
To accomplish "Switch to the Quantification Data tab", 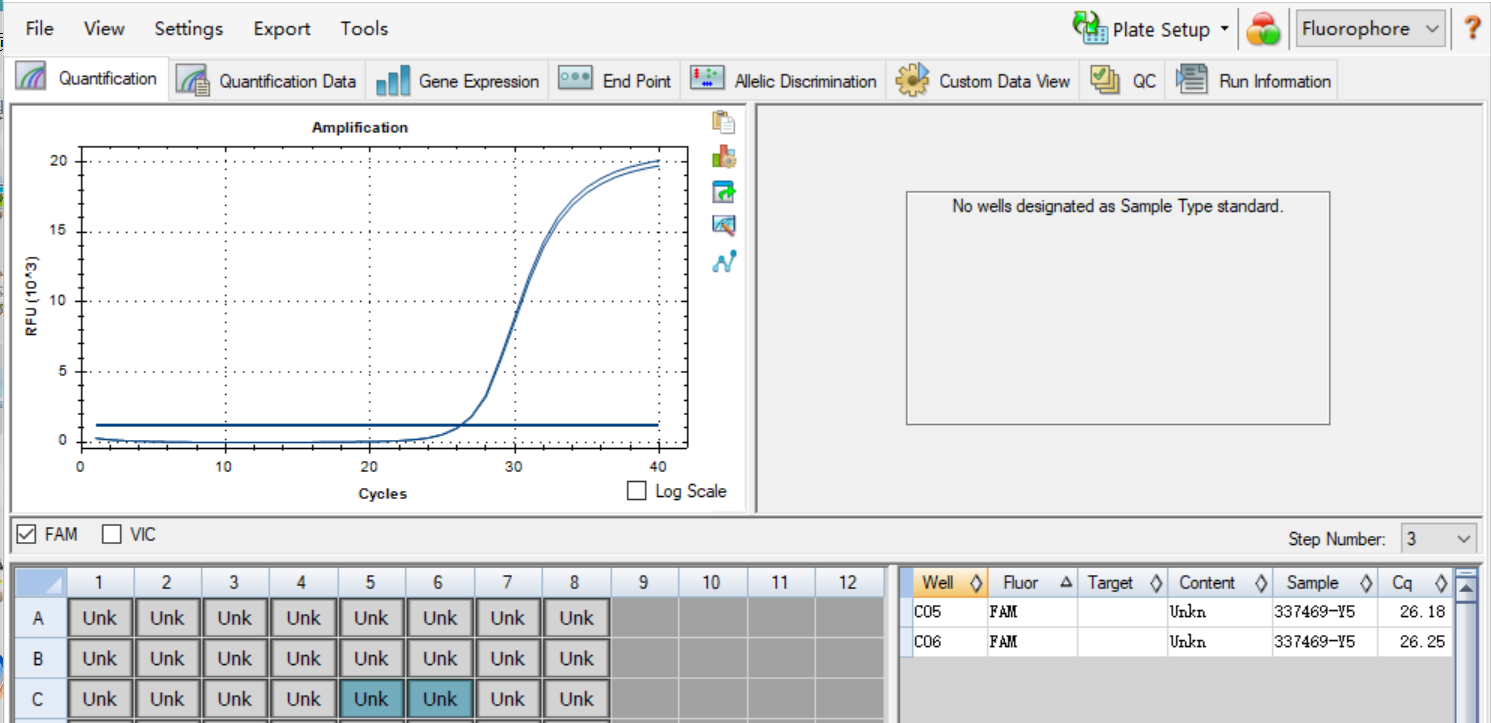I will [x=266, y=81].
